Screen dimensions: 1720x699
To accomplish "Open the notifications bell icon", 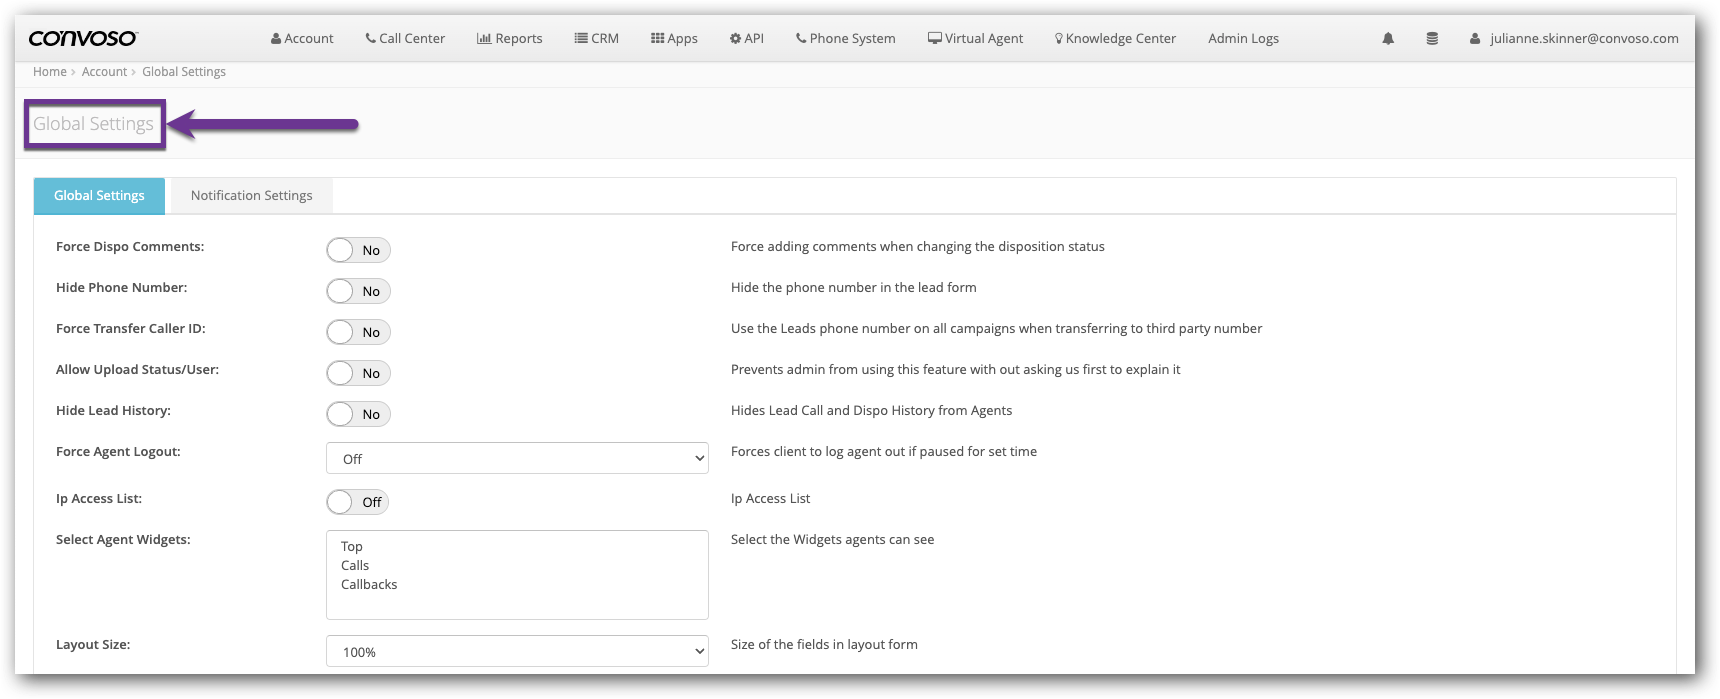I will [x=1388, y=38].
